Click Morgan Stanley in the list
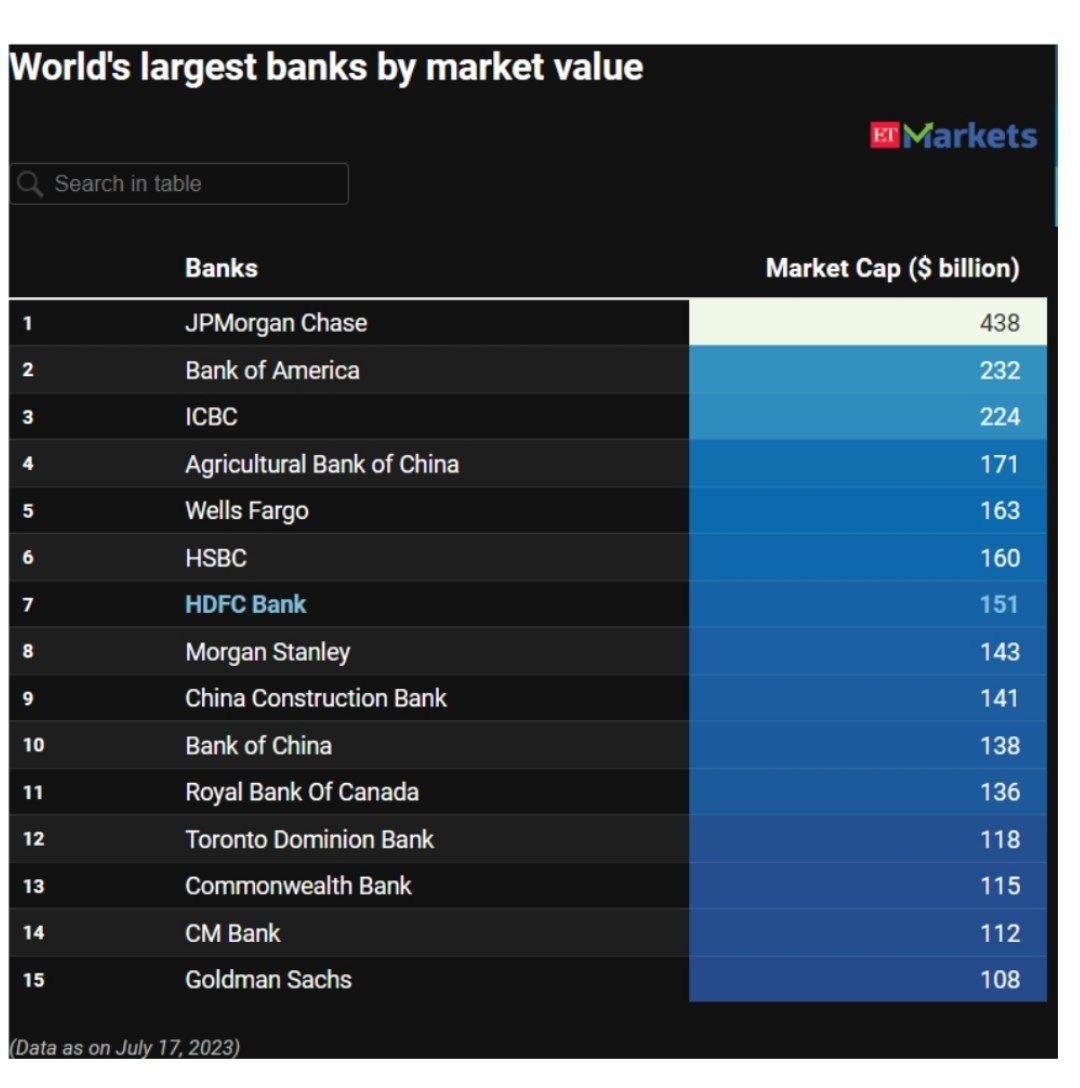Image resolution: width=1080 pixels, height=1088 pixels. click(268, 652)
